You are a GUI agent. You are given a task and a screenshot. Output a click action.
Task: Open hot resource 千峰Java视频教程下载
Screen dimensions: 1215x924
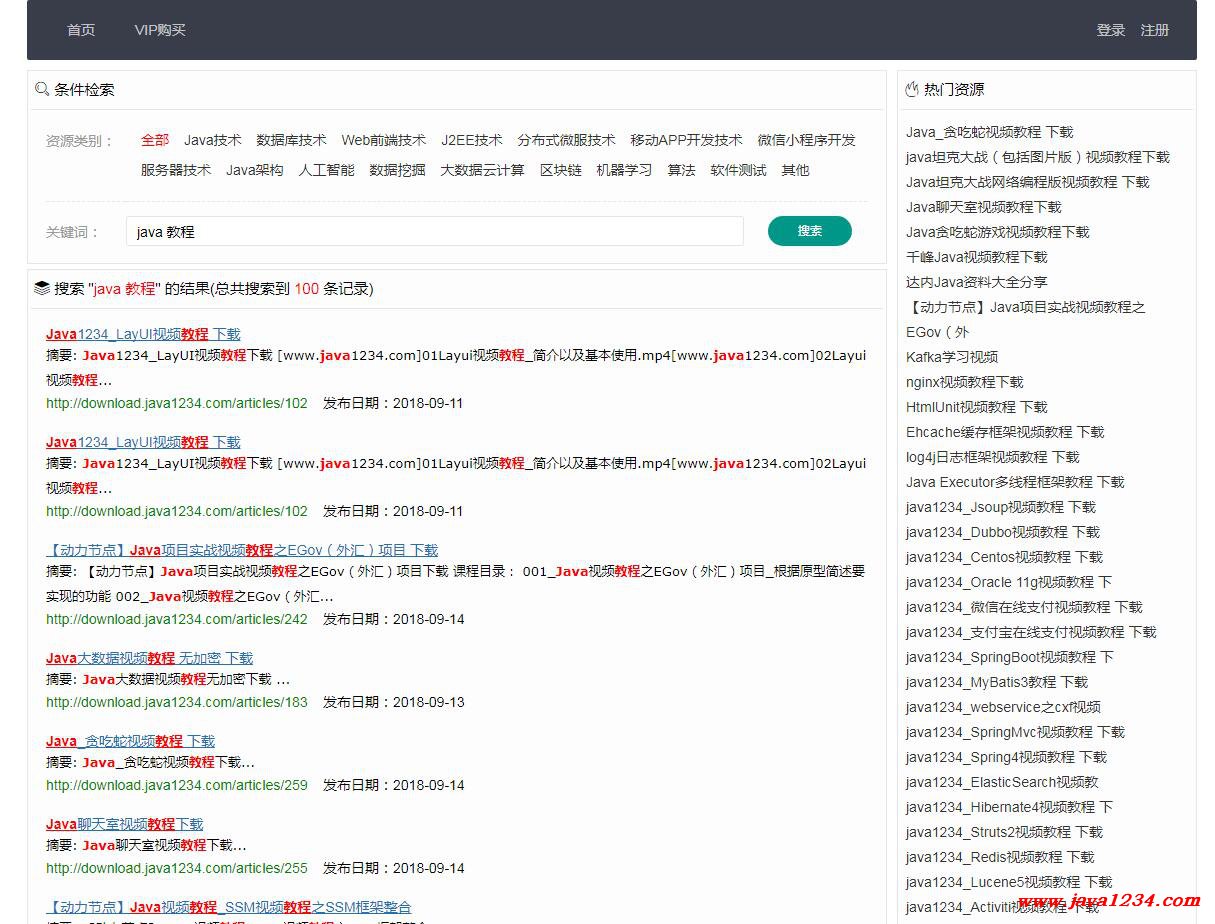[x=977, y=257]
